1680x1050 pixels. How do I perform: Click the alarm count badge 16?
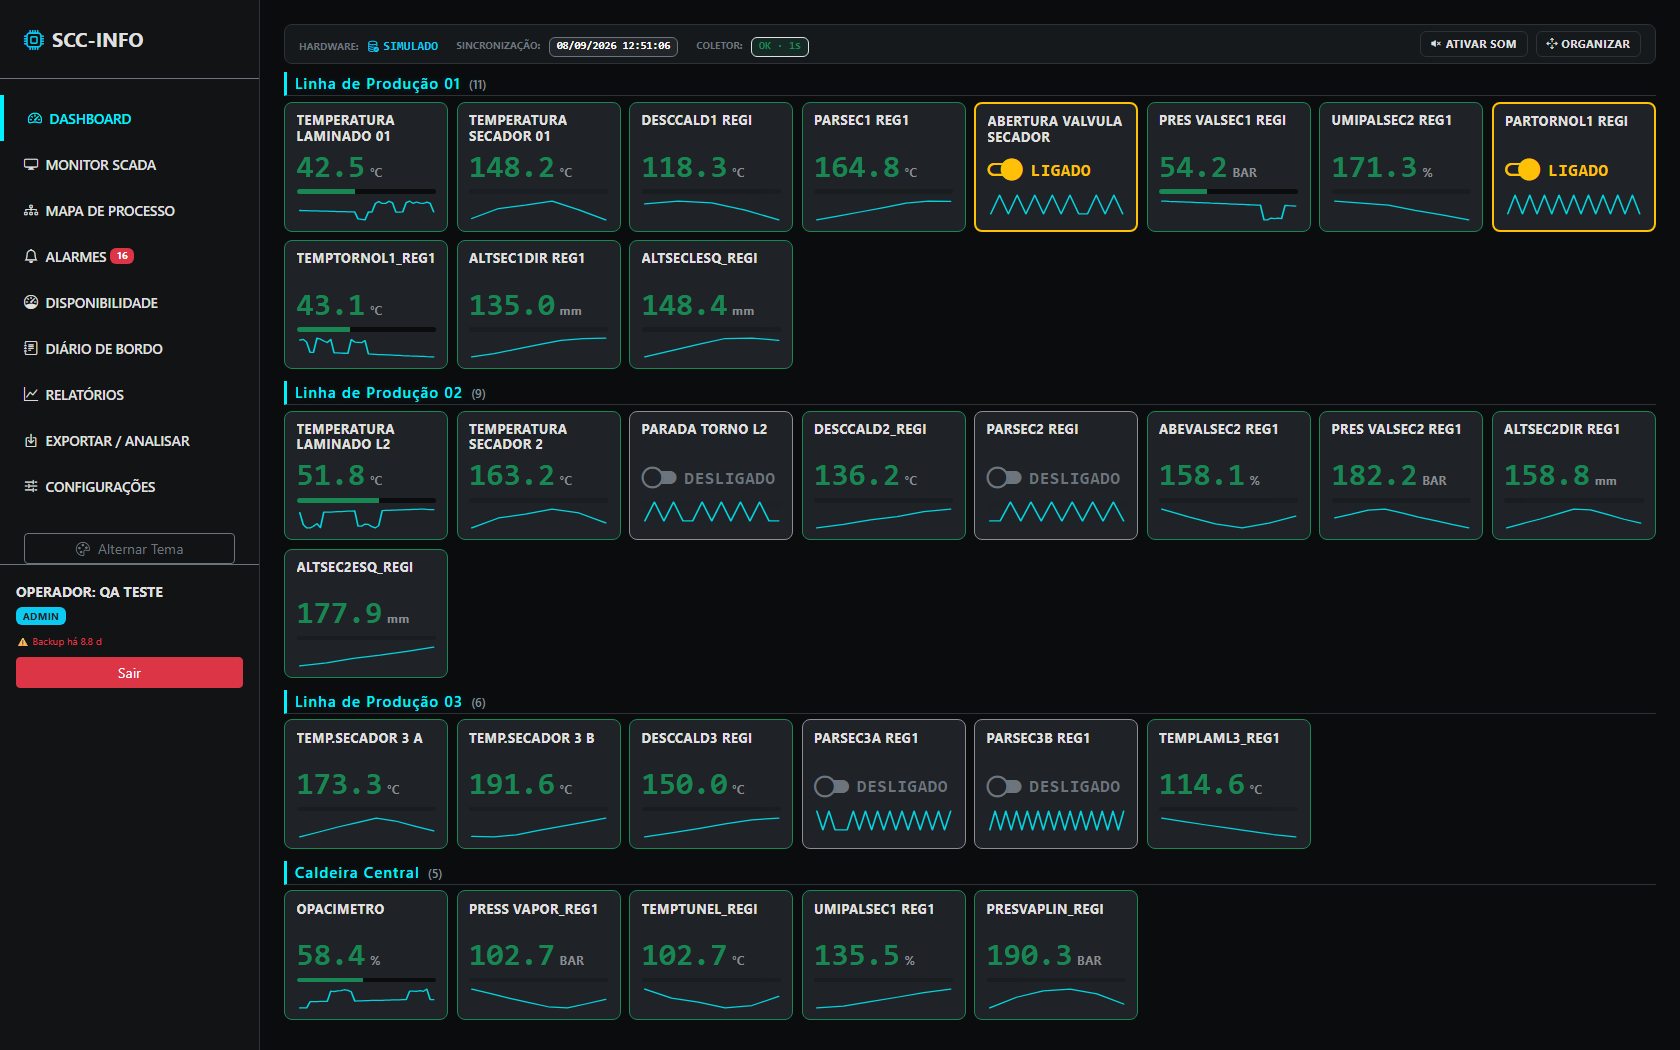coord(122,256)
